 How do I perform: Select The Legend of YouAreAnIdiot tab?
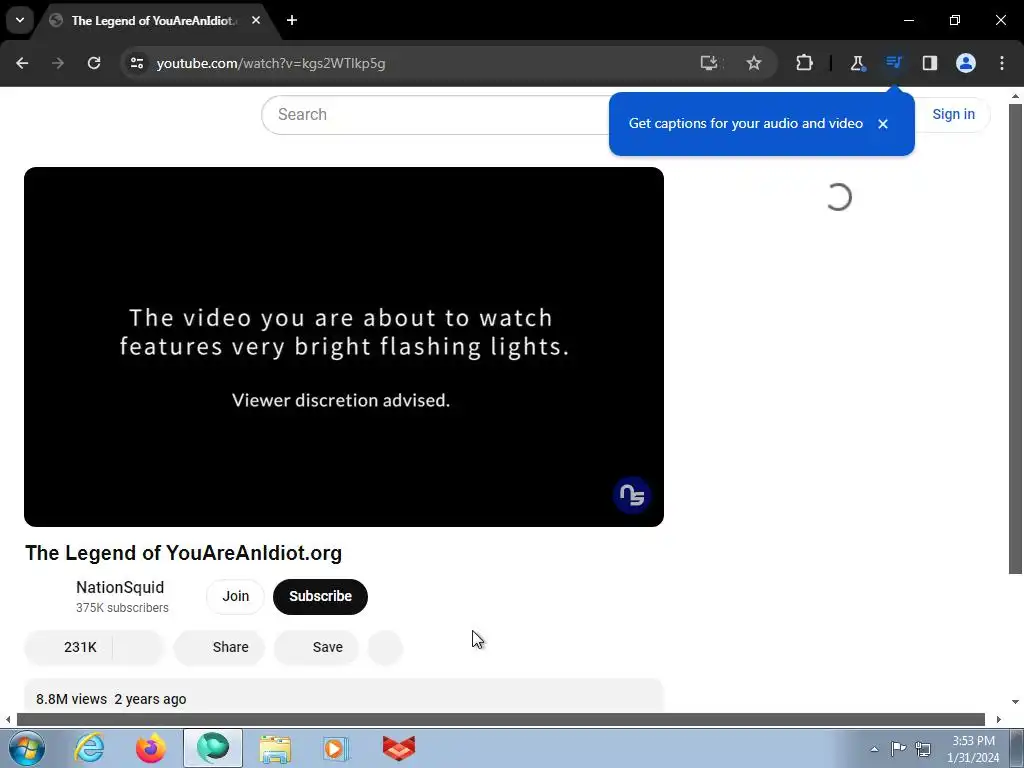154,21
